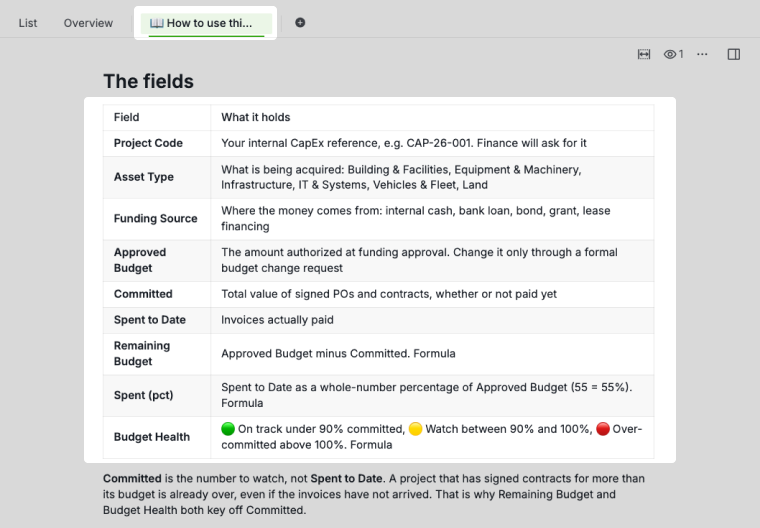Click the green On track circle
Image resolution: width=760 pixels, height=528 pixels.
click(x=228, y=429)
